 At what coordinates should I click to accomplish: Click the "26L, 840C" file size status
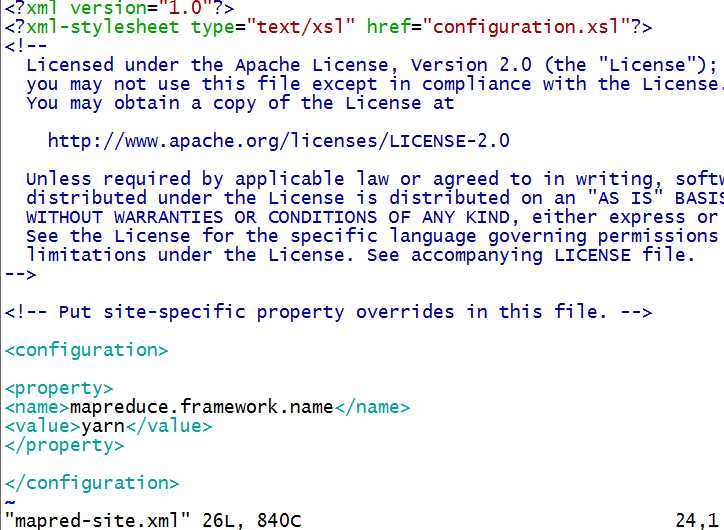[x=252, y=521]
